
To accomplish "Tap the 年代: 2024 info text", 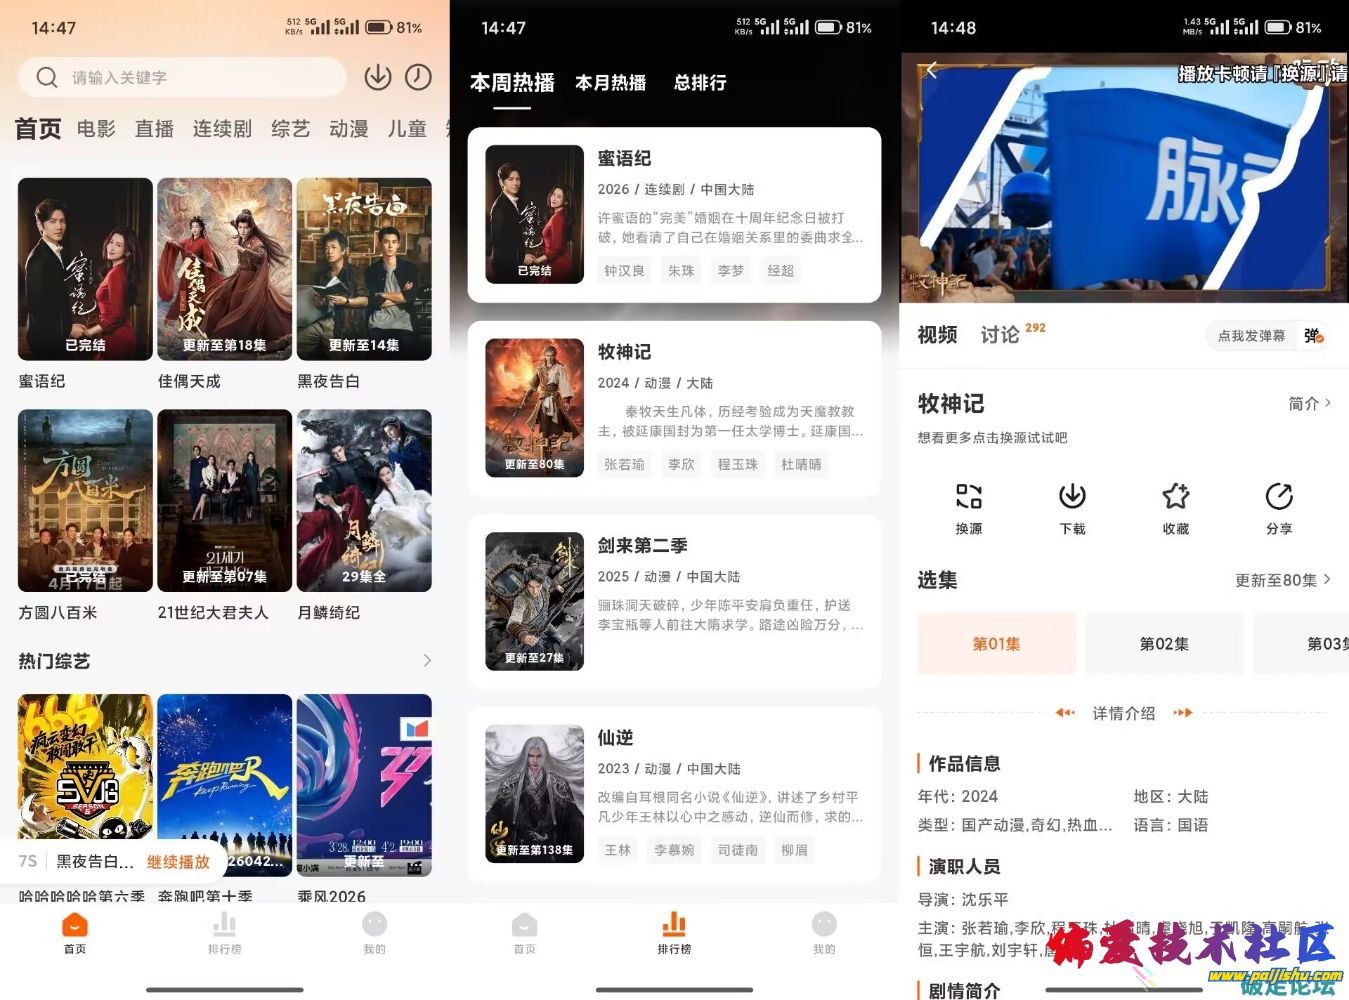I will click(x=958, y=796).
